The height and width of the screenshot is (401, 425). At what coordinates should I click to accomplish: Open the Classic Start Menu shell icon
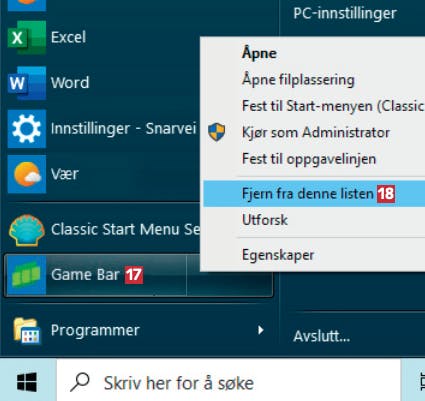pyautogui.click(x=27, y=230)
